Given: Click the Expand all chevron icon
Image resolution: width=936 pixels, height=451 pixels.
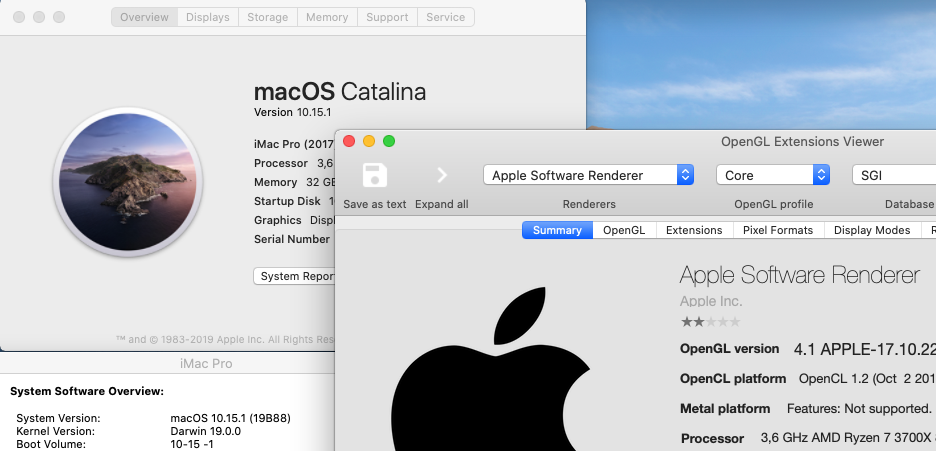Looking at the screenshot, I should tap(442, 175).
